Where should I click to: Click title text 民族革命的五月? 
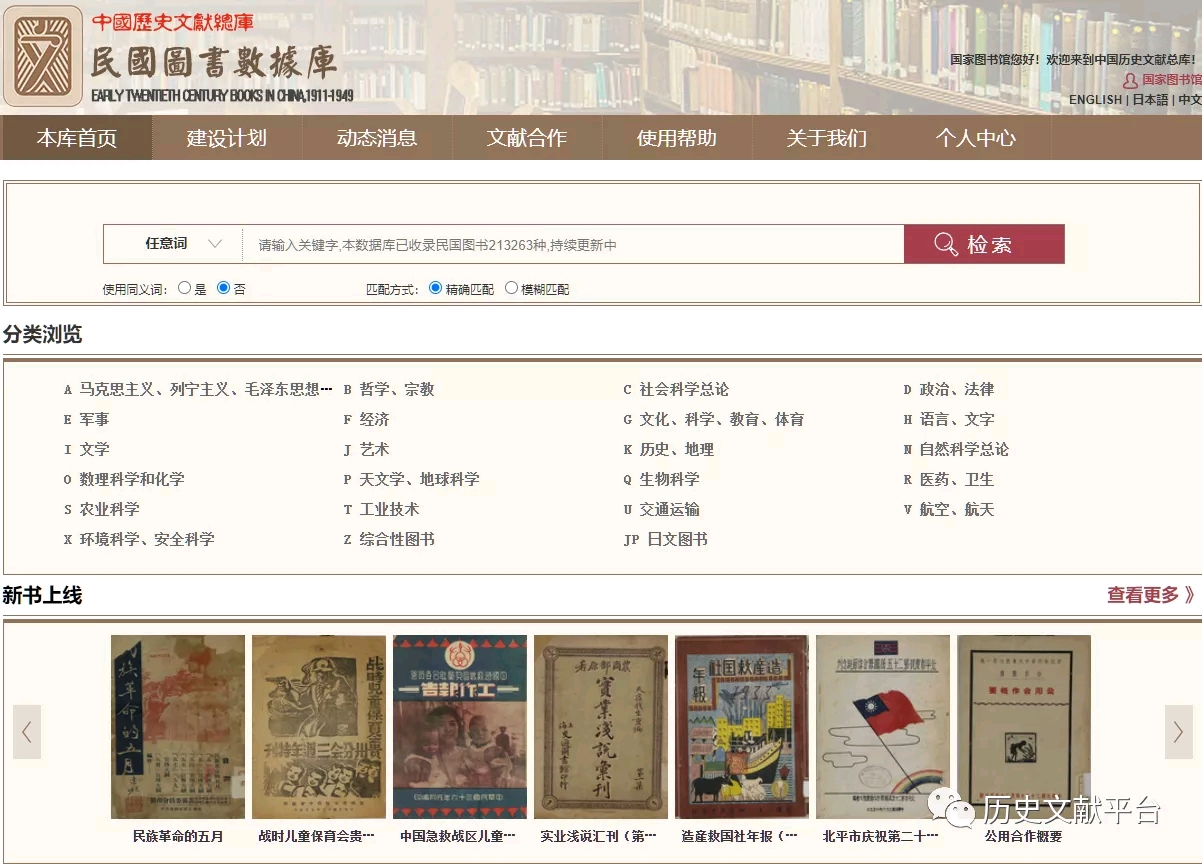(x=178, y=836)
